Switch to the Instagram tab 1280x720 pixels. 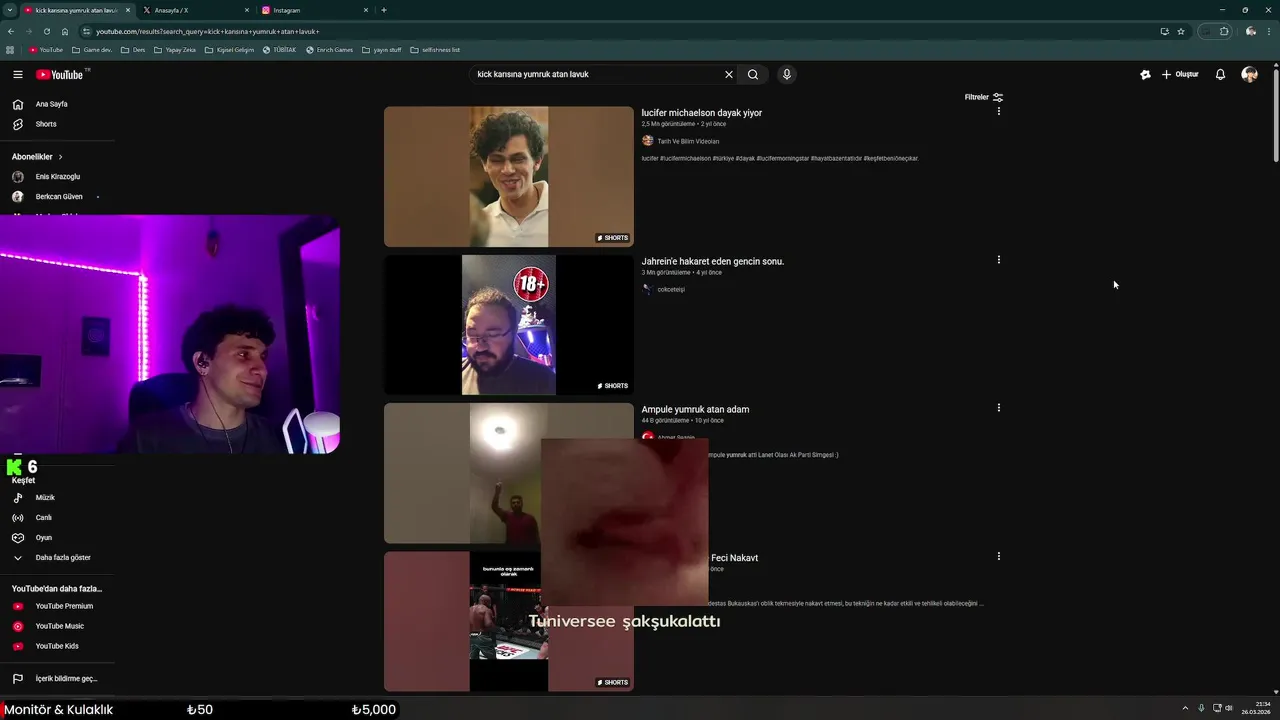315,10
